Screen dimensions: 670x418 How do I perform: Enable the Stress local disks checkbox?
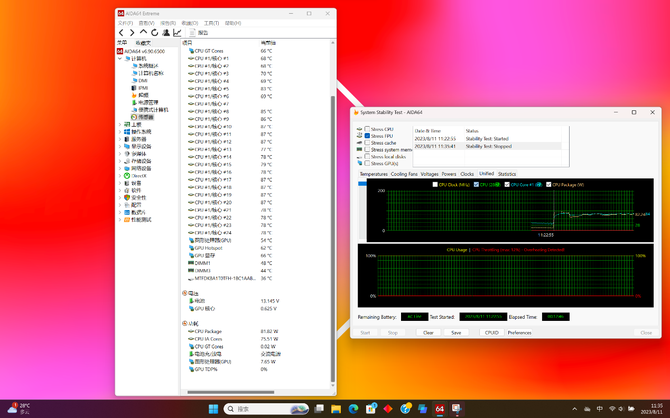367,156
